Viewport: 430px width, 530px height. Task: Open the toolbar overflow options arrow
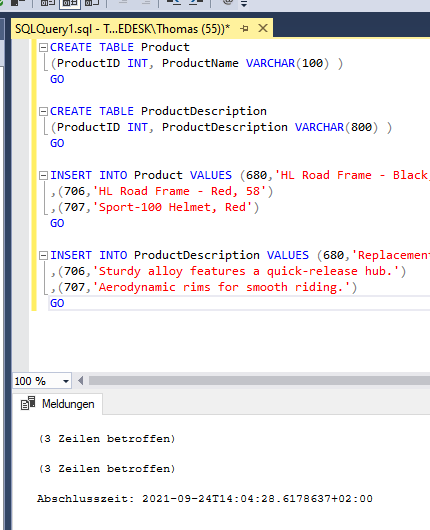click(244, 4)
